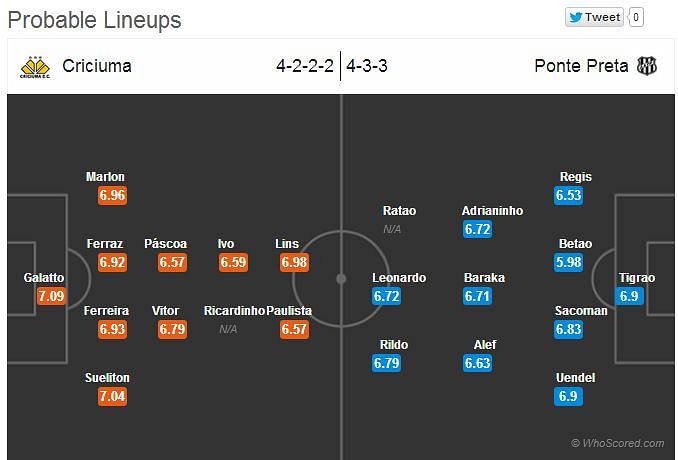Click Rildo's 6.79 rating badge

tap(386, 363)
